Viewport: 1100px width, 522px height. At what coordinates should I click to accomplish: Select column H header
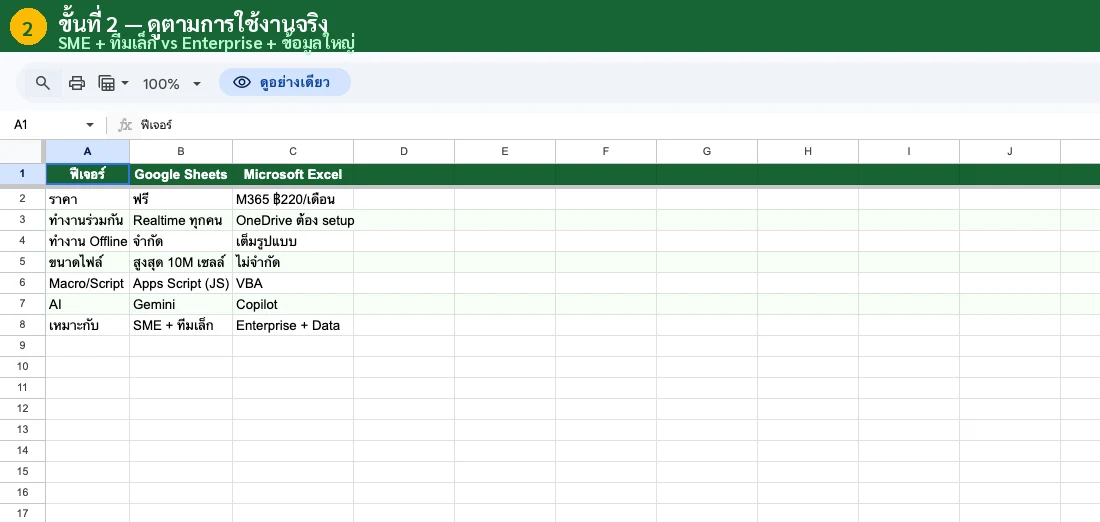pos(808,152)
